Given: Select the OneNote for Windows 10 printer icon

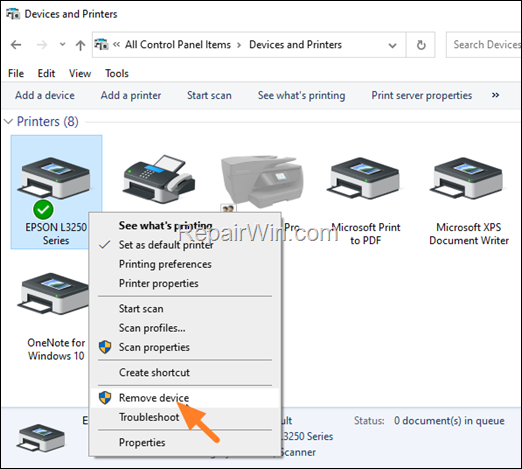Looking at the screenshot, I should [x=53, y=293].
